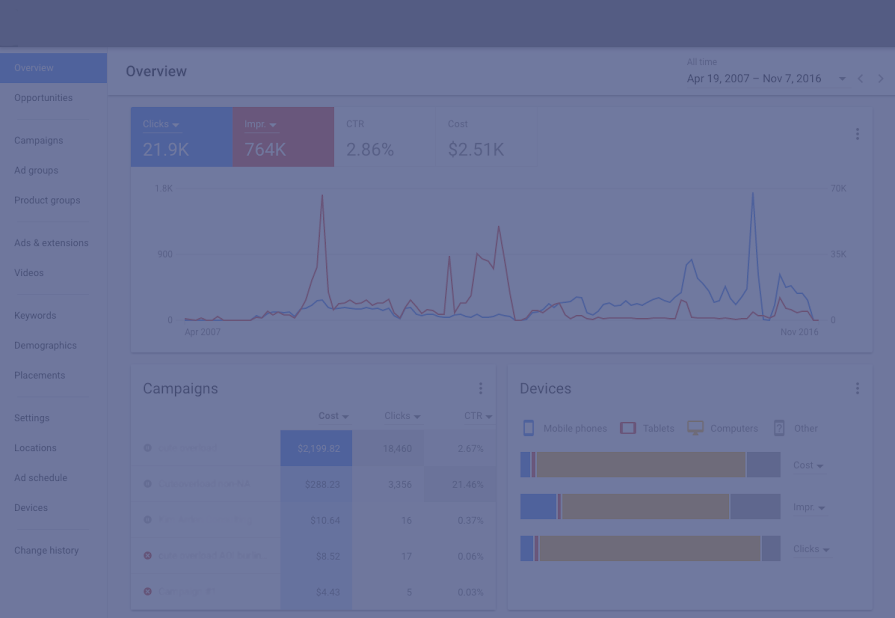Expand the date range picker
The image size is (895, 618).
point(842,79)
